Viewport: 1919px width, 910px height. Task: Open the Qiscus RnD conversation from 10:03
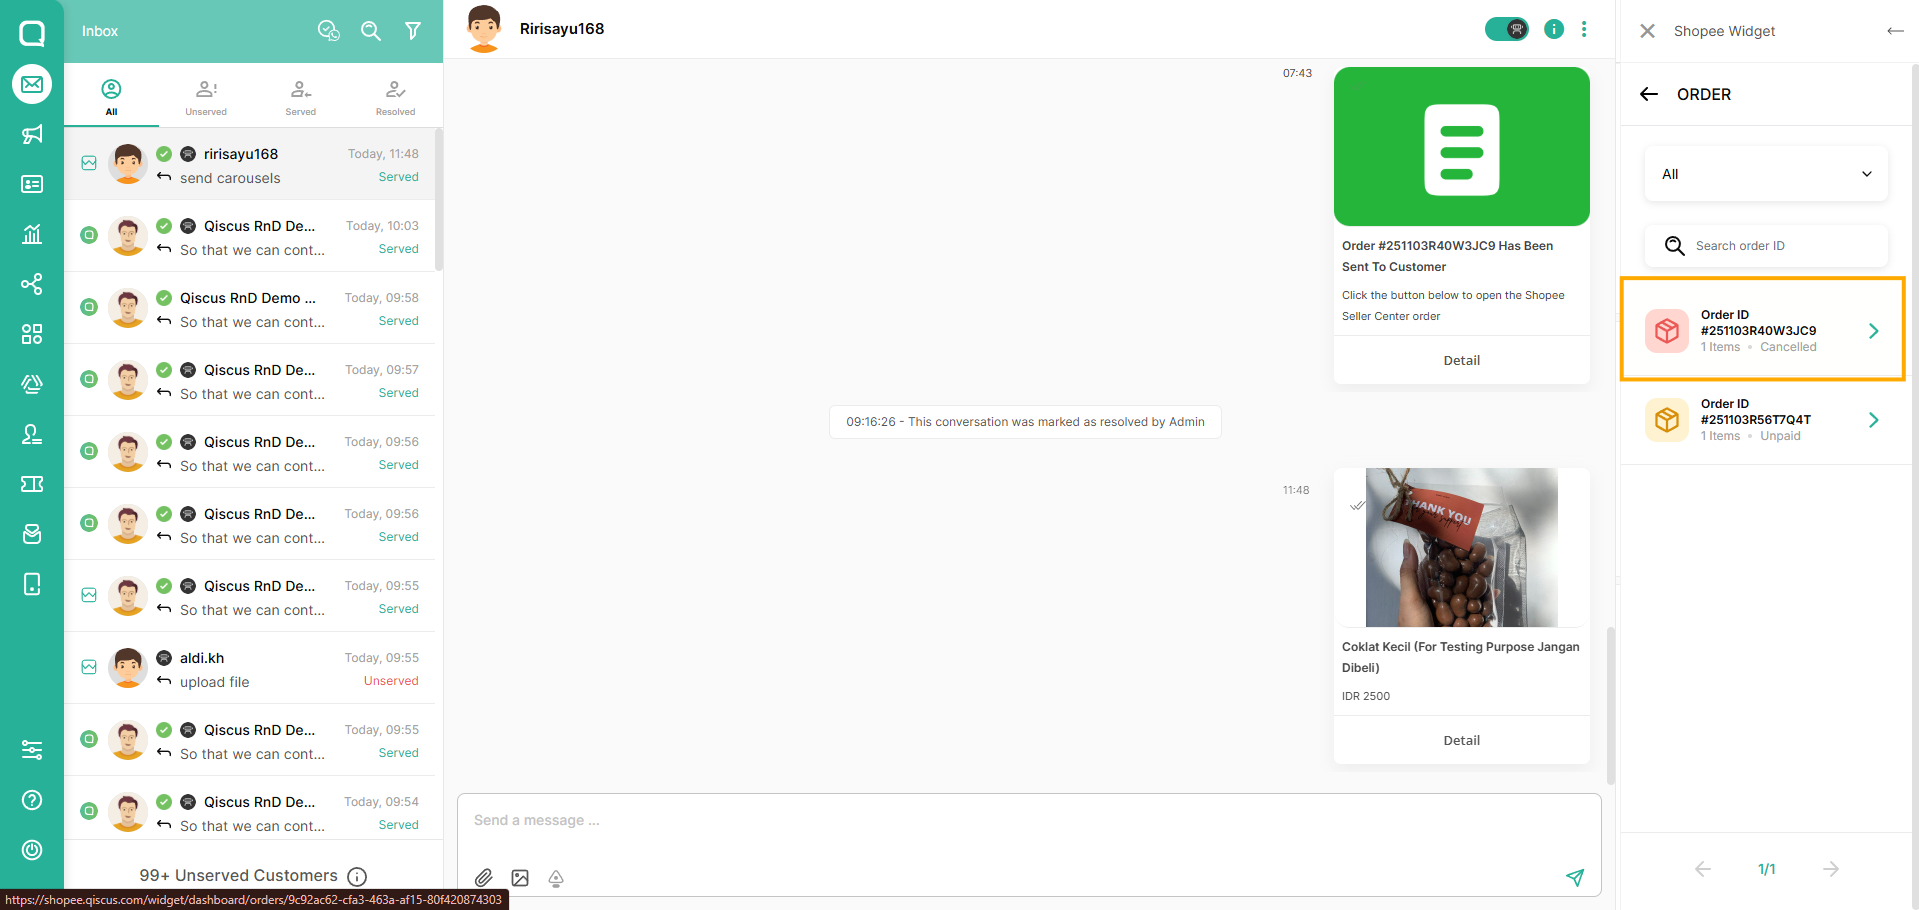[x=250, y=236]
